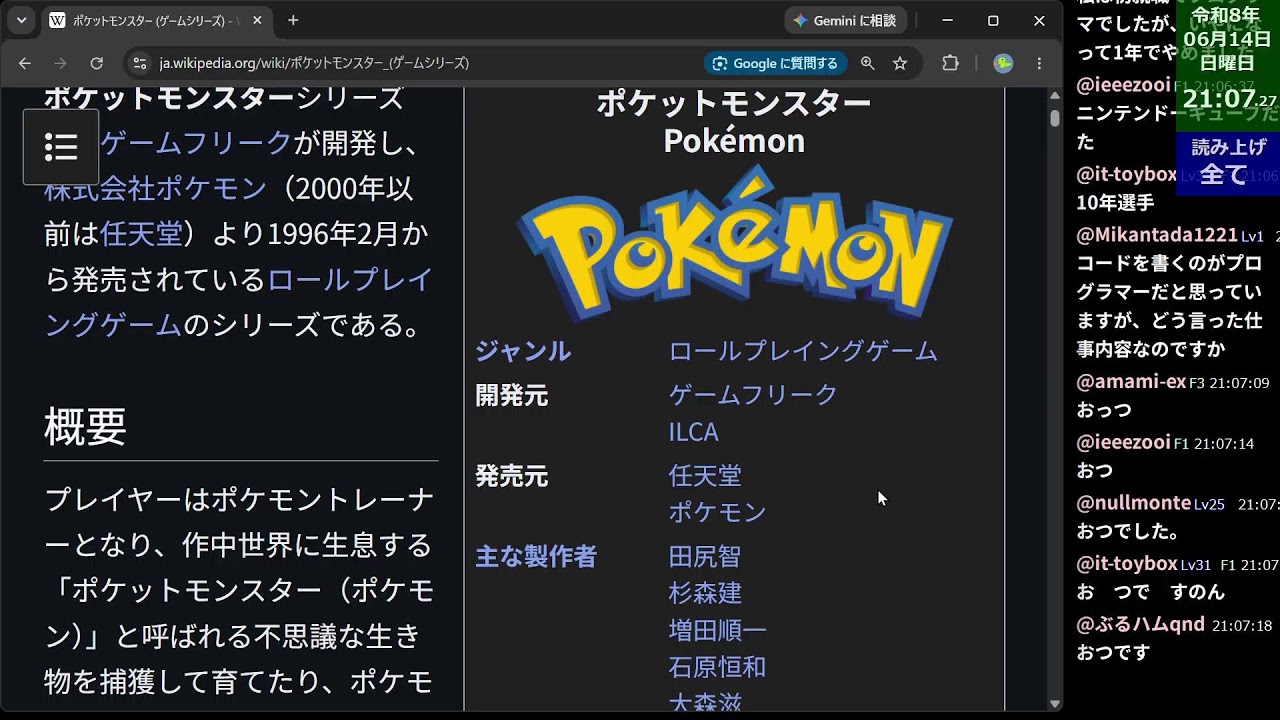The width and height of the screenshot is (1280, 720).
Task: Click the scrollbar down arrow
Action: [1055, 704]
